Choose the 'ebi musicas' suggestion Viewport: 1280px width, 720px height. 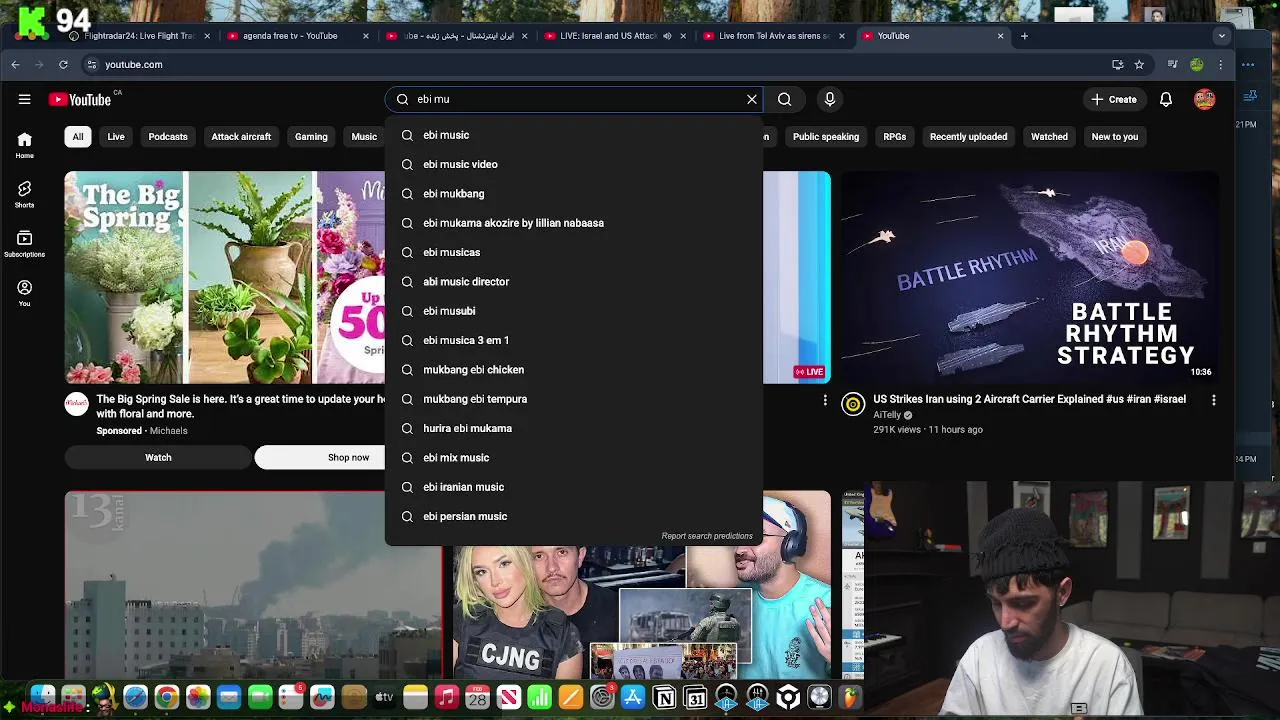(x=574, y=252)
